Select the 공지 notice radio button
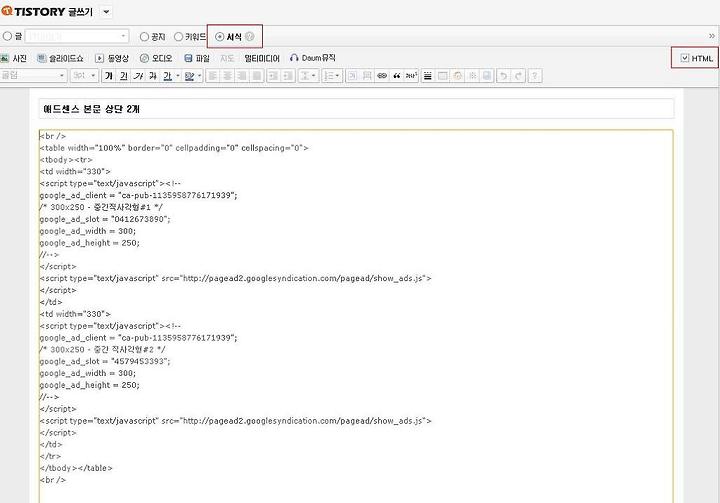 point(144,37)
